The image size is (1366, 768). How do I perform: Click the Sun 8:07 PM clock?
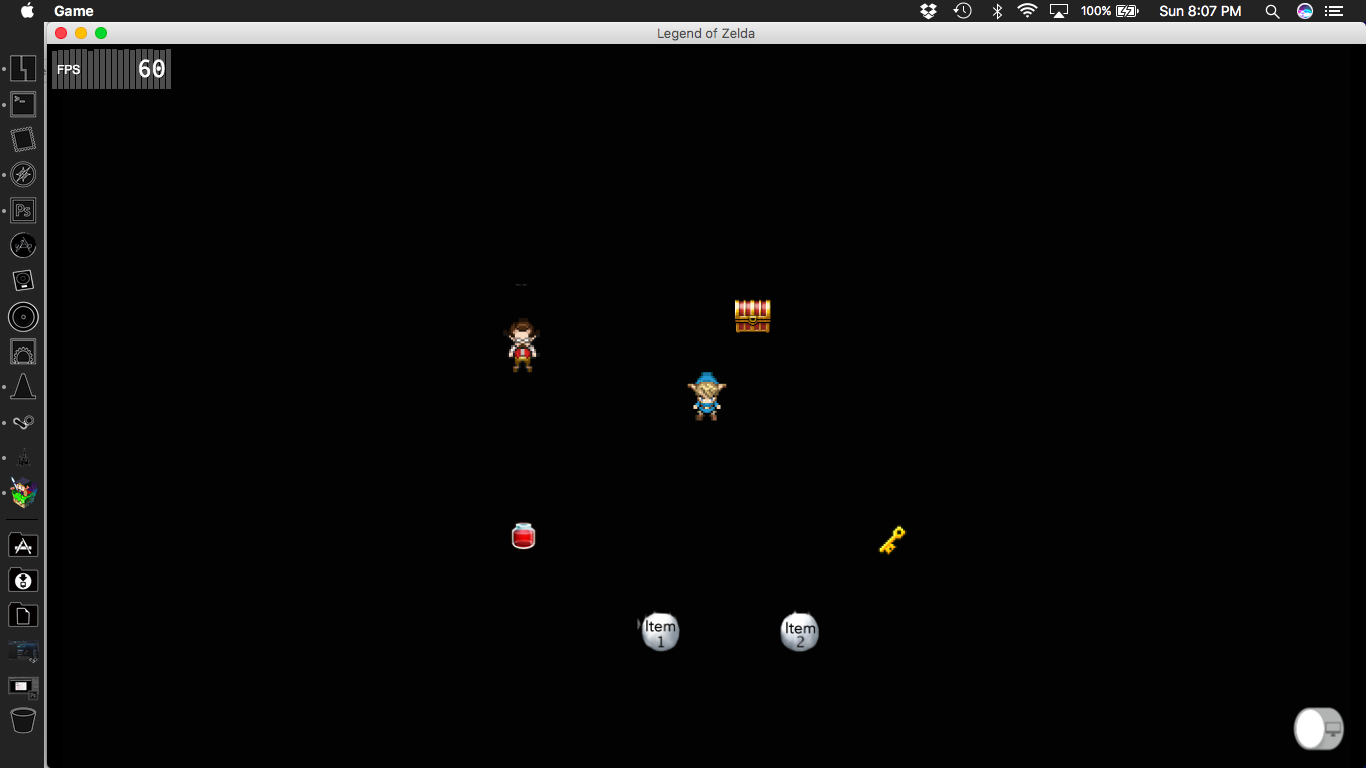point(1200,11)
